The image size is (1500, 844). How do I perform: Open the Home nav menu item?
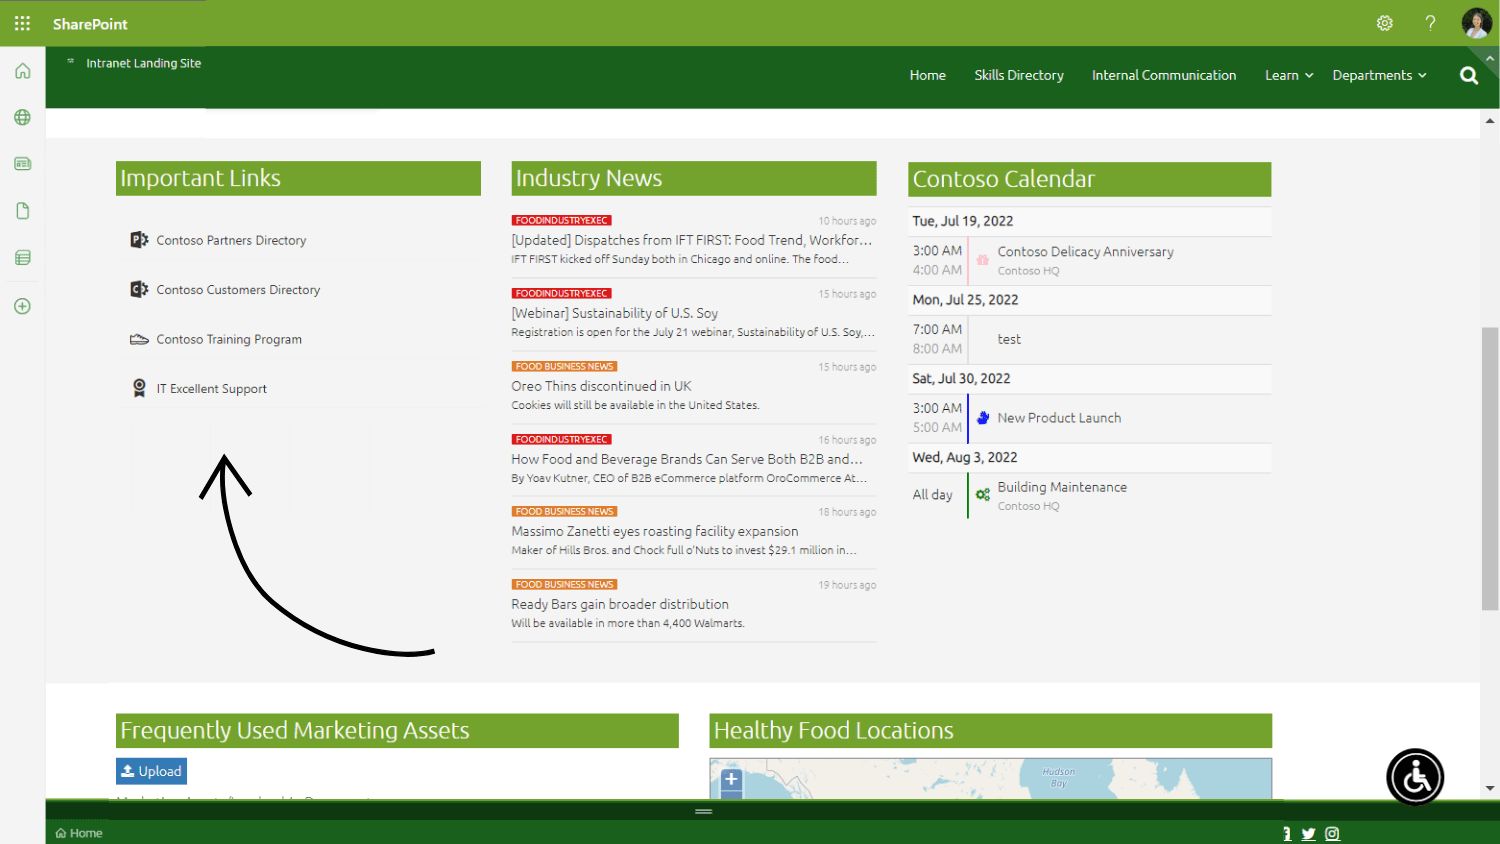(928, 75)
